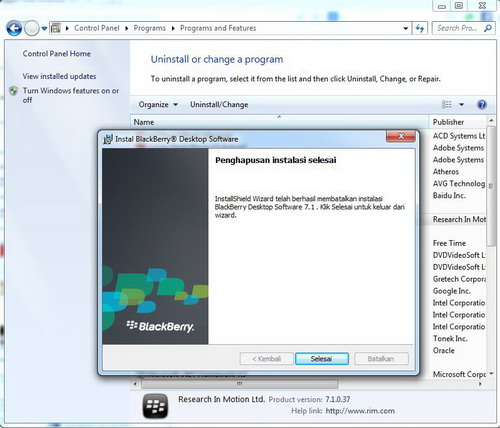The image size is (500, 428).
Task: Open View installed updates link
Action: pos(59,76)
